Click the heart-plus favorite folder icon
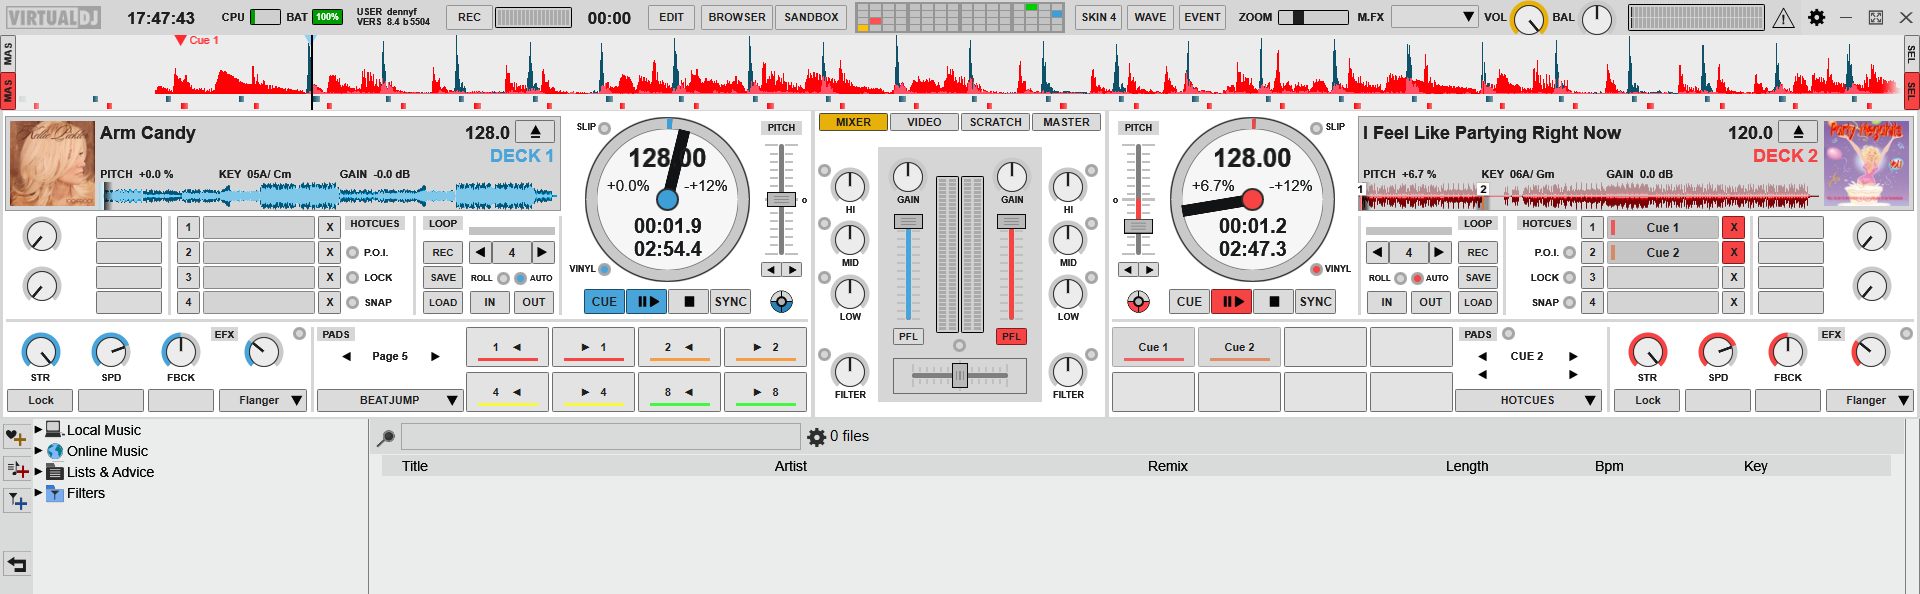Image resolution: width=1920 pixels, height=594 pixels. tap(17, 437)
